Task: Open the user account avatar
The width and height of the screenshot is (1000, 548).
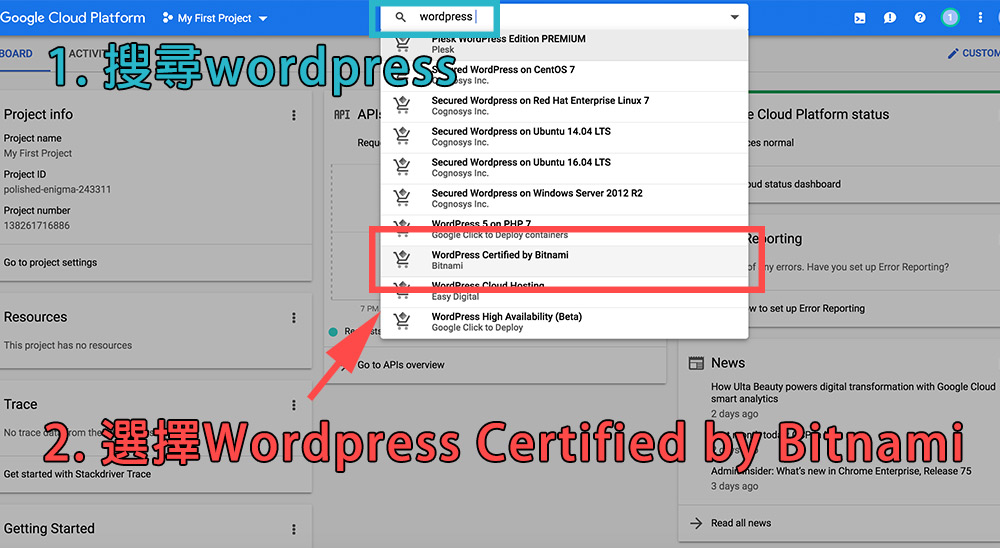Action: pyautogui.click(x=950, y=18)
